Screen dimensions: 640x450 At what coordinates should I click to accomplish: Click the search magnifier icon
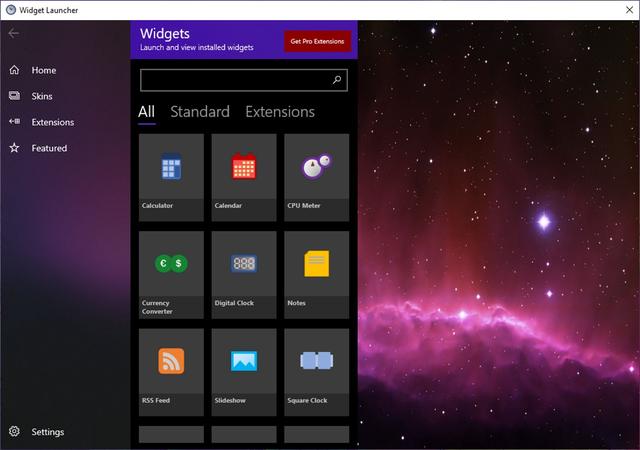click(337, 80)
